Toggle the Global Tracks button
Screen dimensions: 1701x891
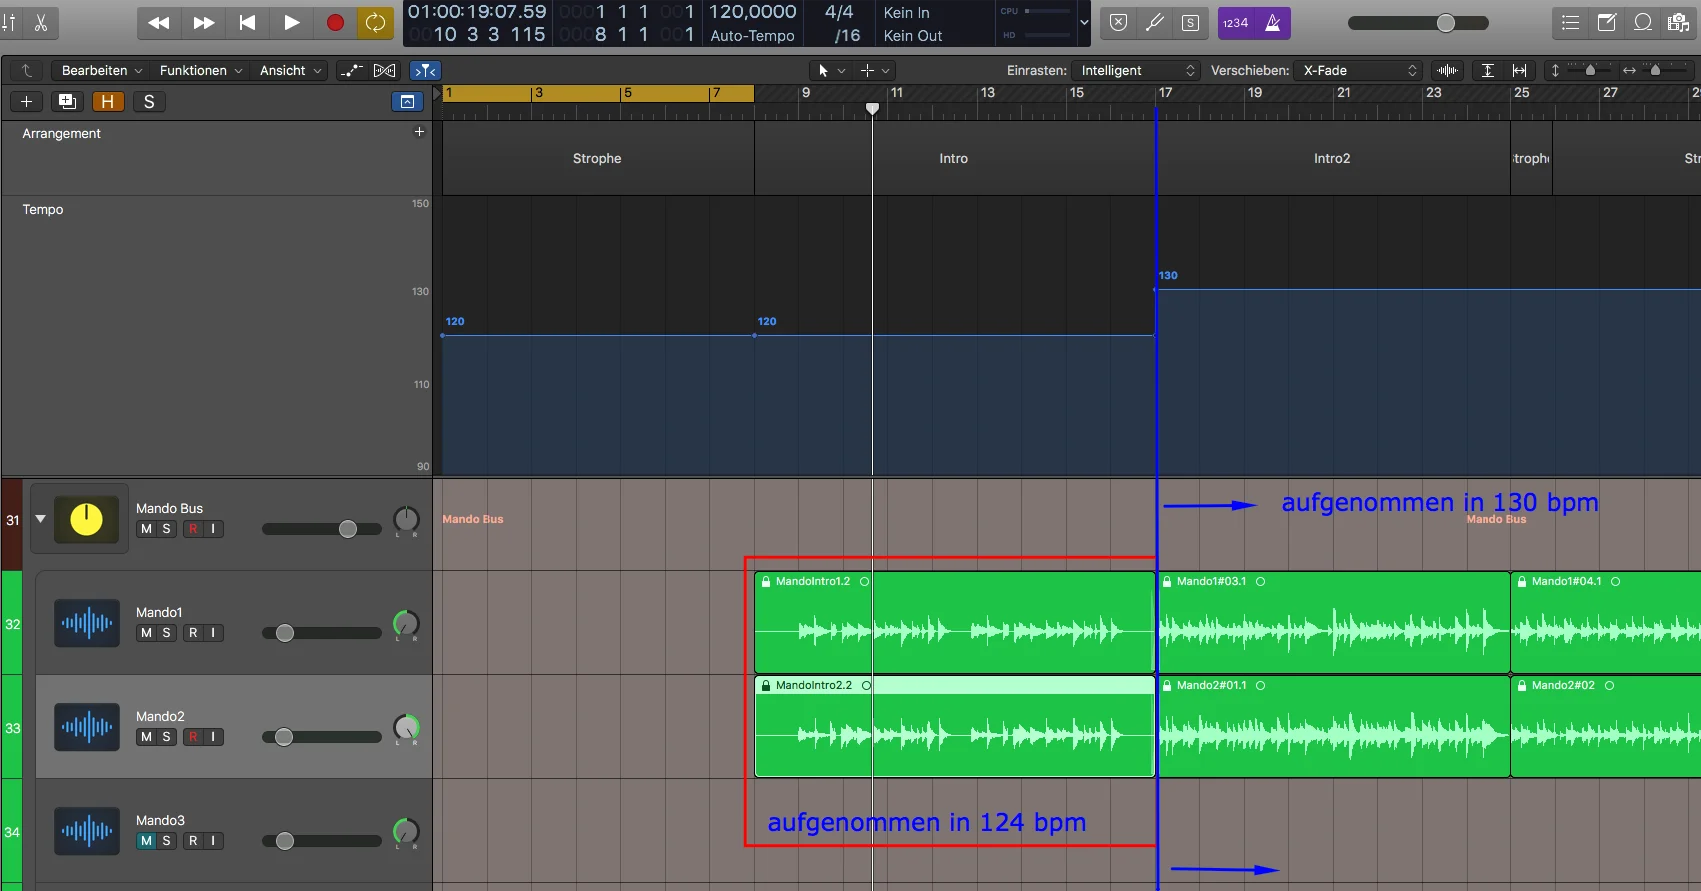tap(408, 101)
